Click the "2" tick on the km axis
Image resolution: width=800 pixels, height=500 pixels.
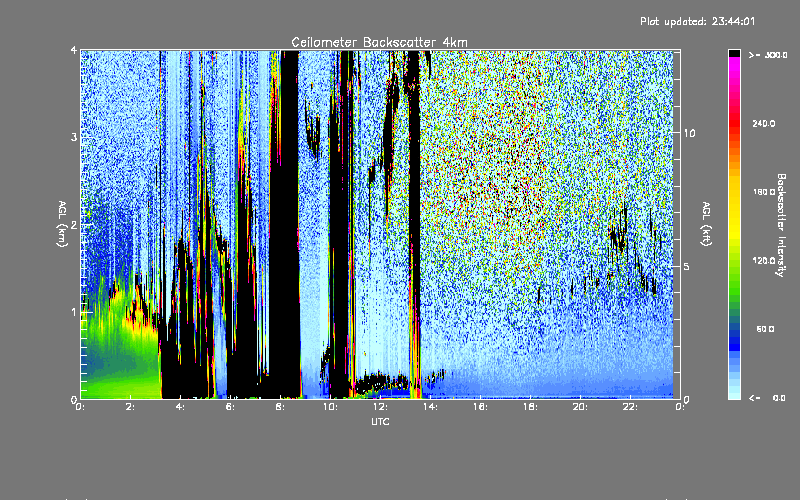[74, 224]
